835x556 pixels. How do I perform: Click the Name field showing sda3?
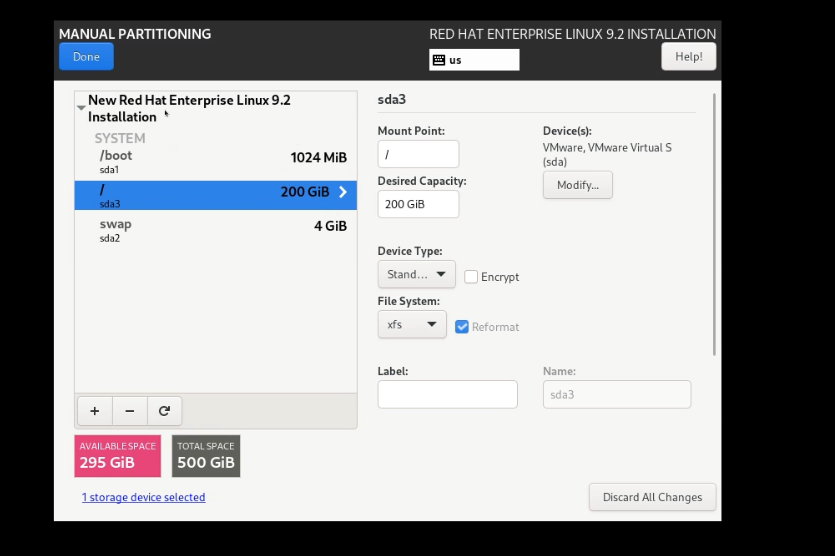(x=617, y=395)
